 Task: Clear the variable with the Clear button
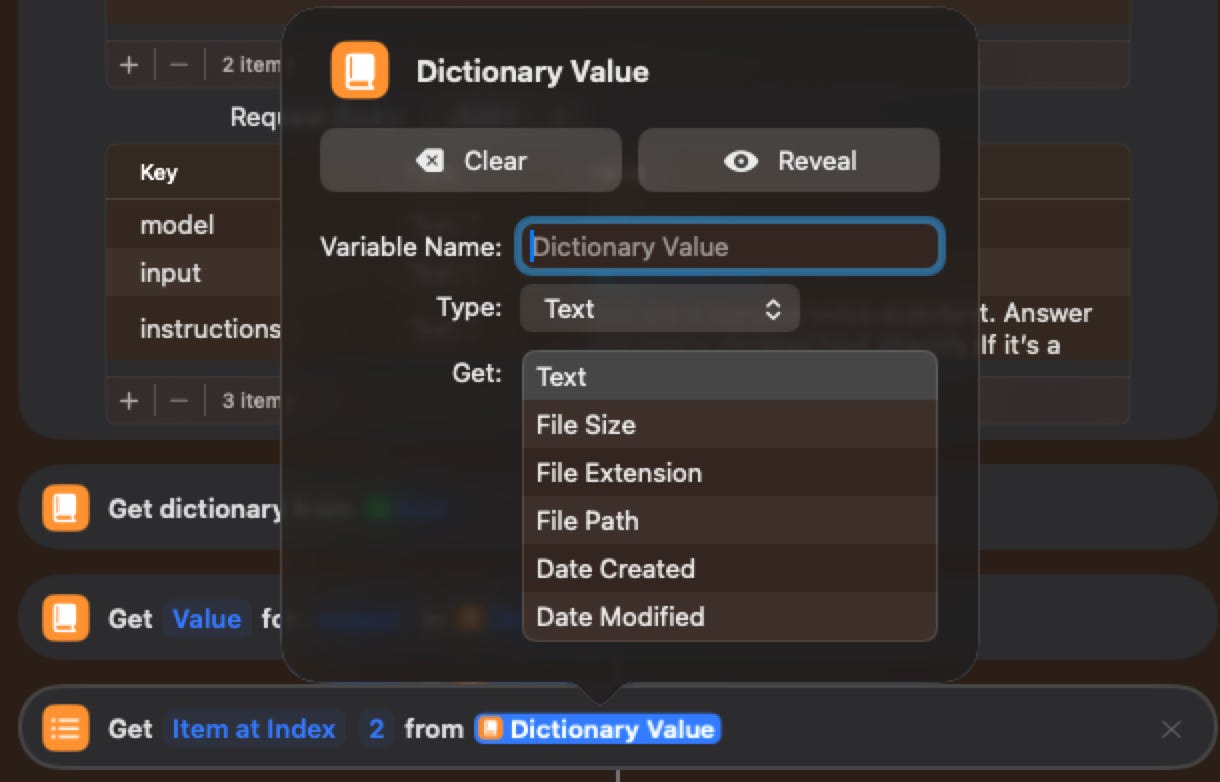click(x=471, y=160)
